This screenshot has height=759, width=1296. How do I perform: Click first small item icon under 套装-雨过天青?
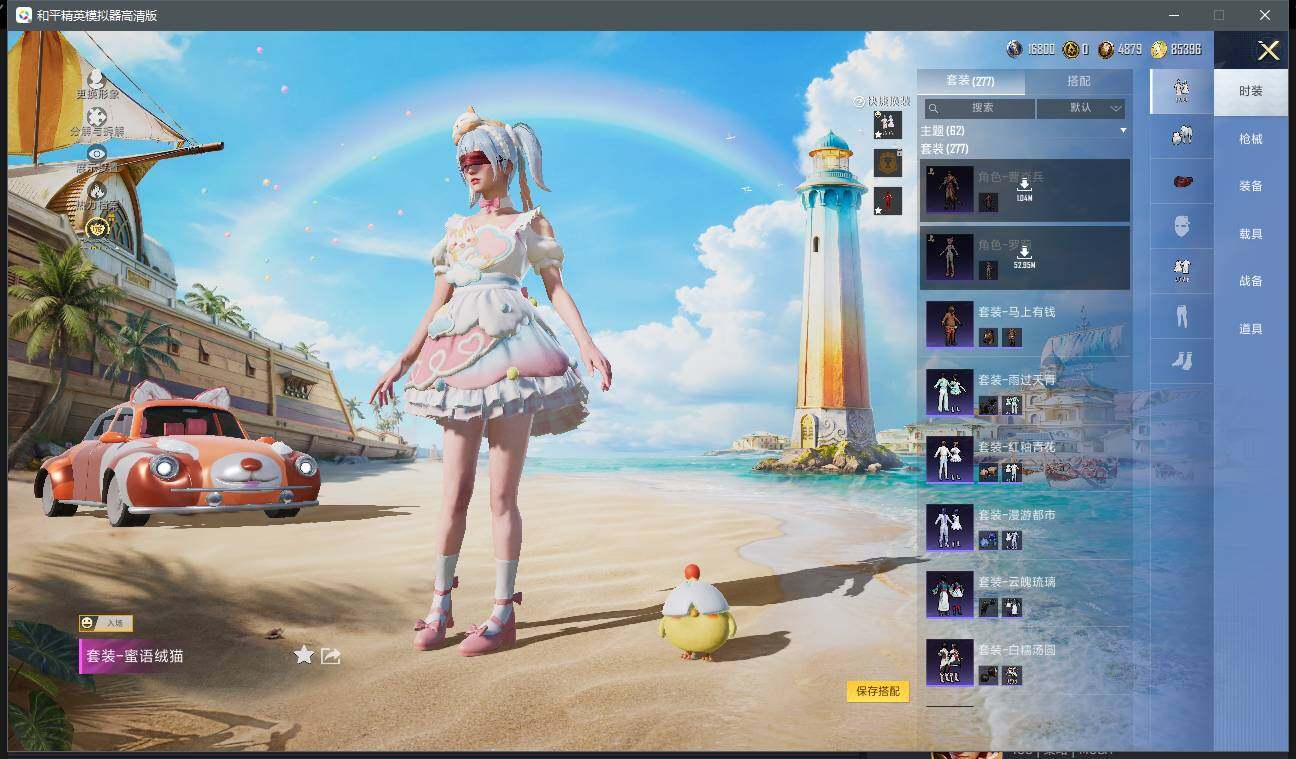coord(988,405)
